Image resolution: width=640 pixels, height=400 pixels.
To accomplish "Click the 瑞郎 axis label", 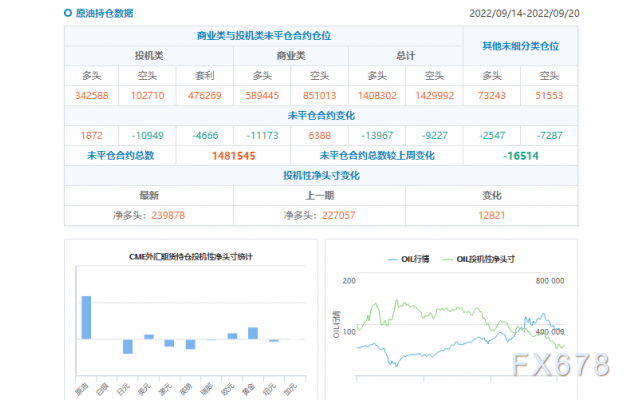I will 206,389.
